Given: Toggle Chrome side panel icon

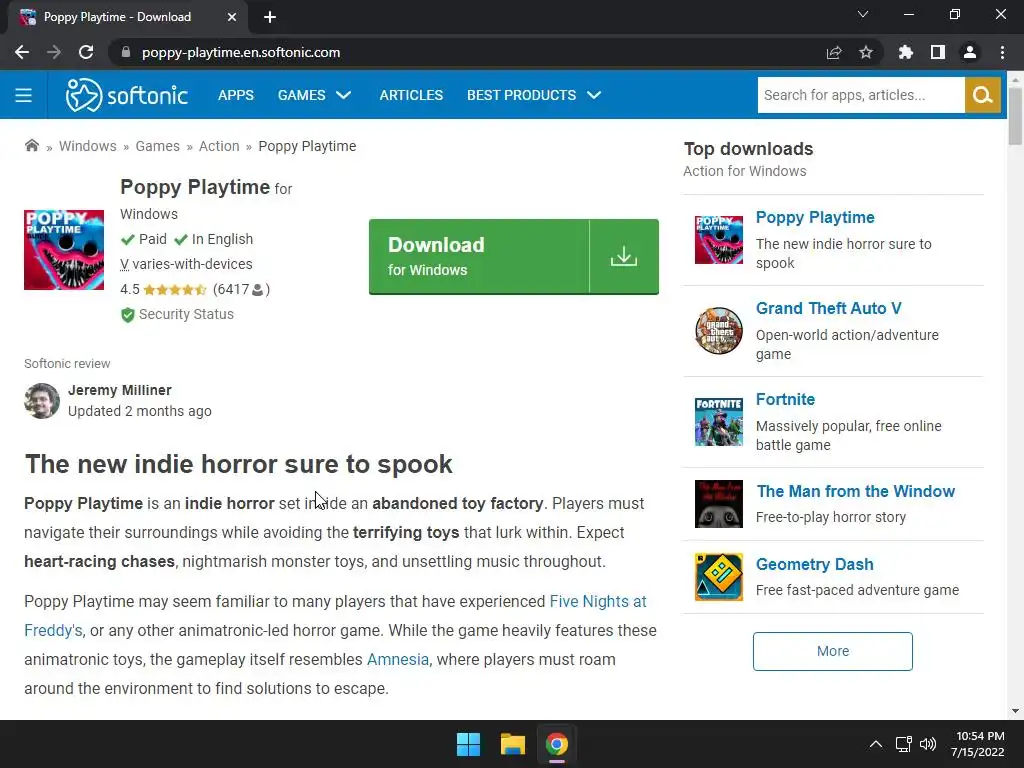Looking at the screenshot, I should (938, 52).
